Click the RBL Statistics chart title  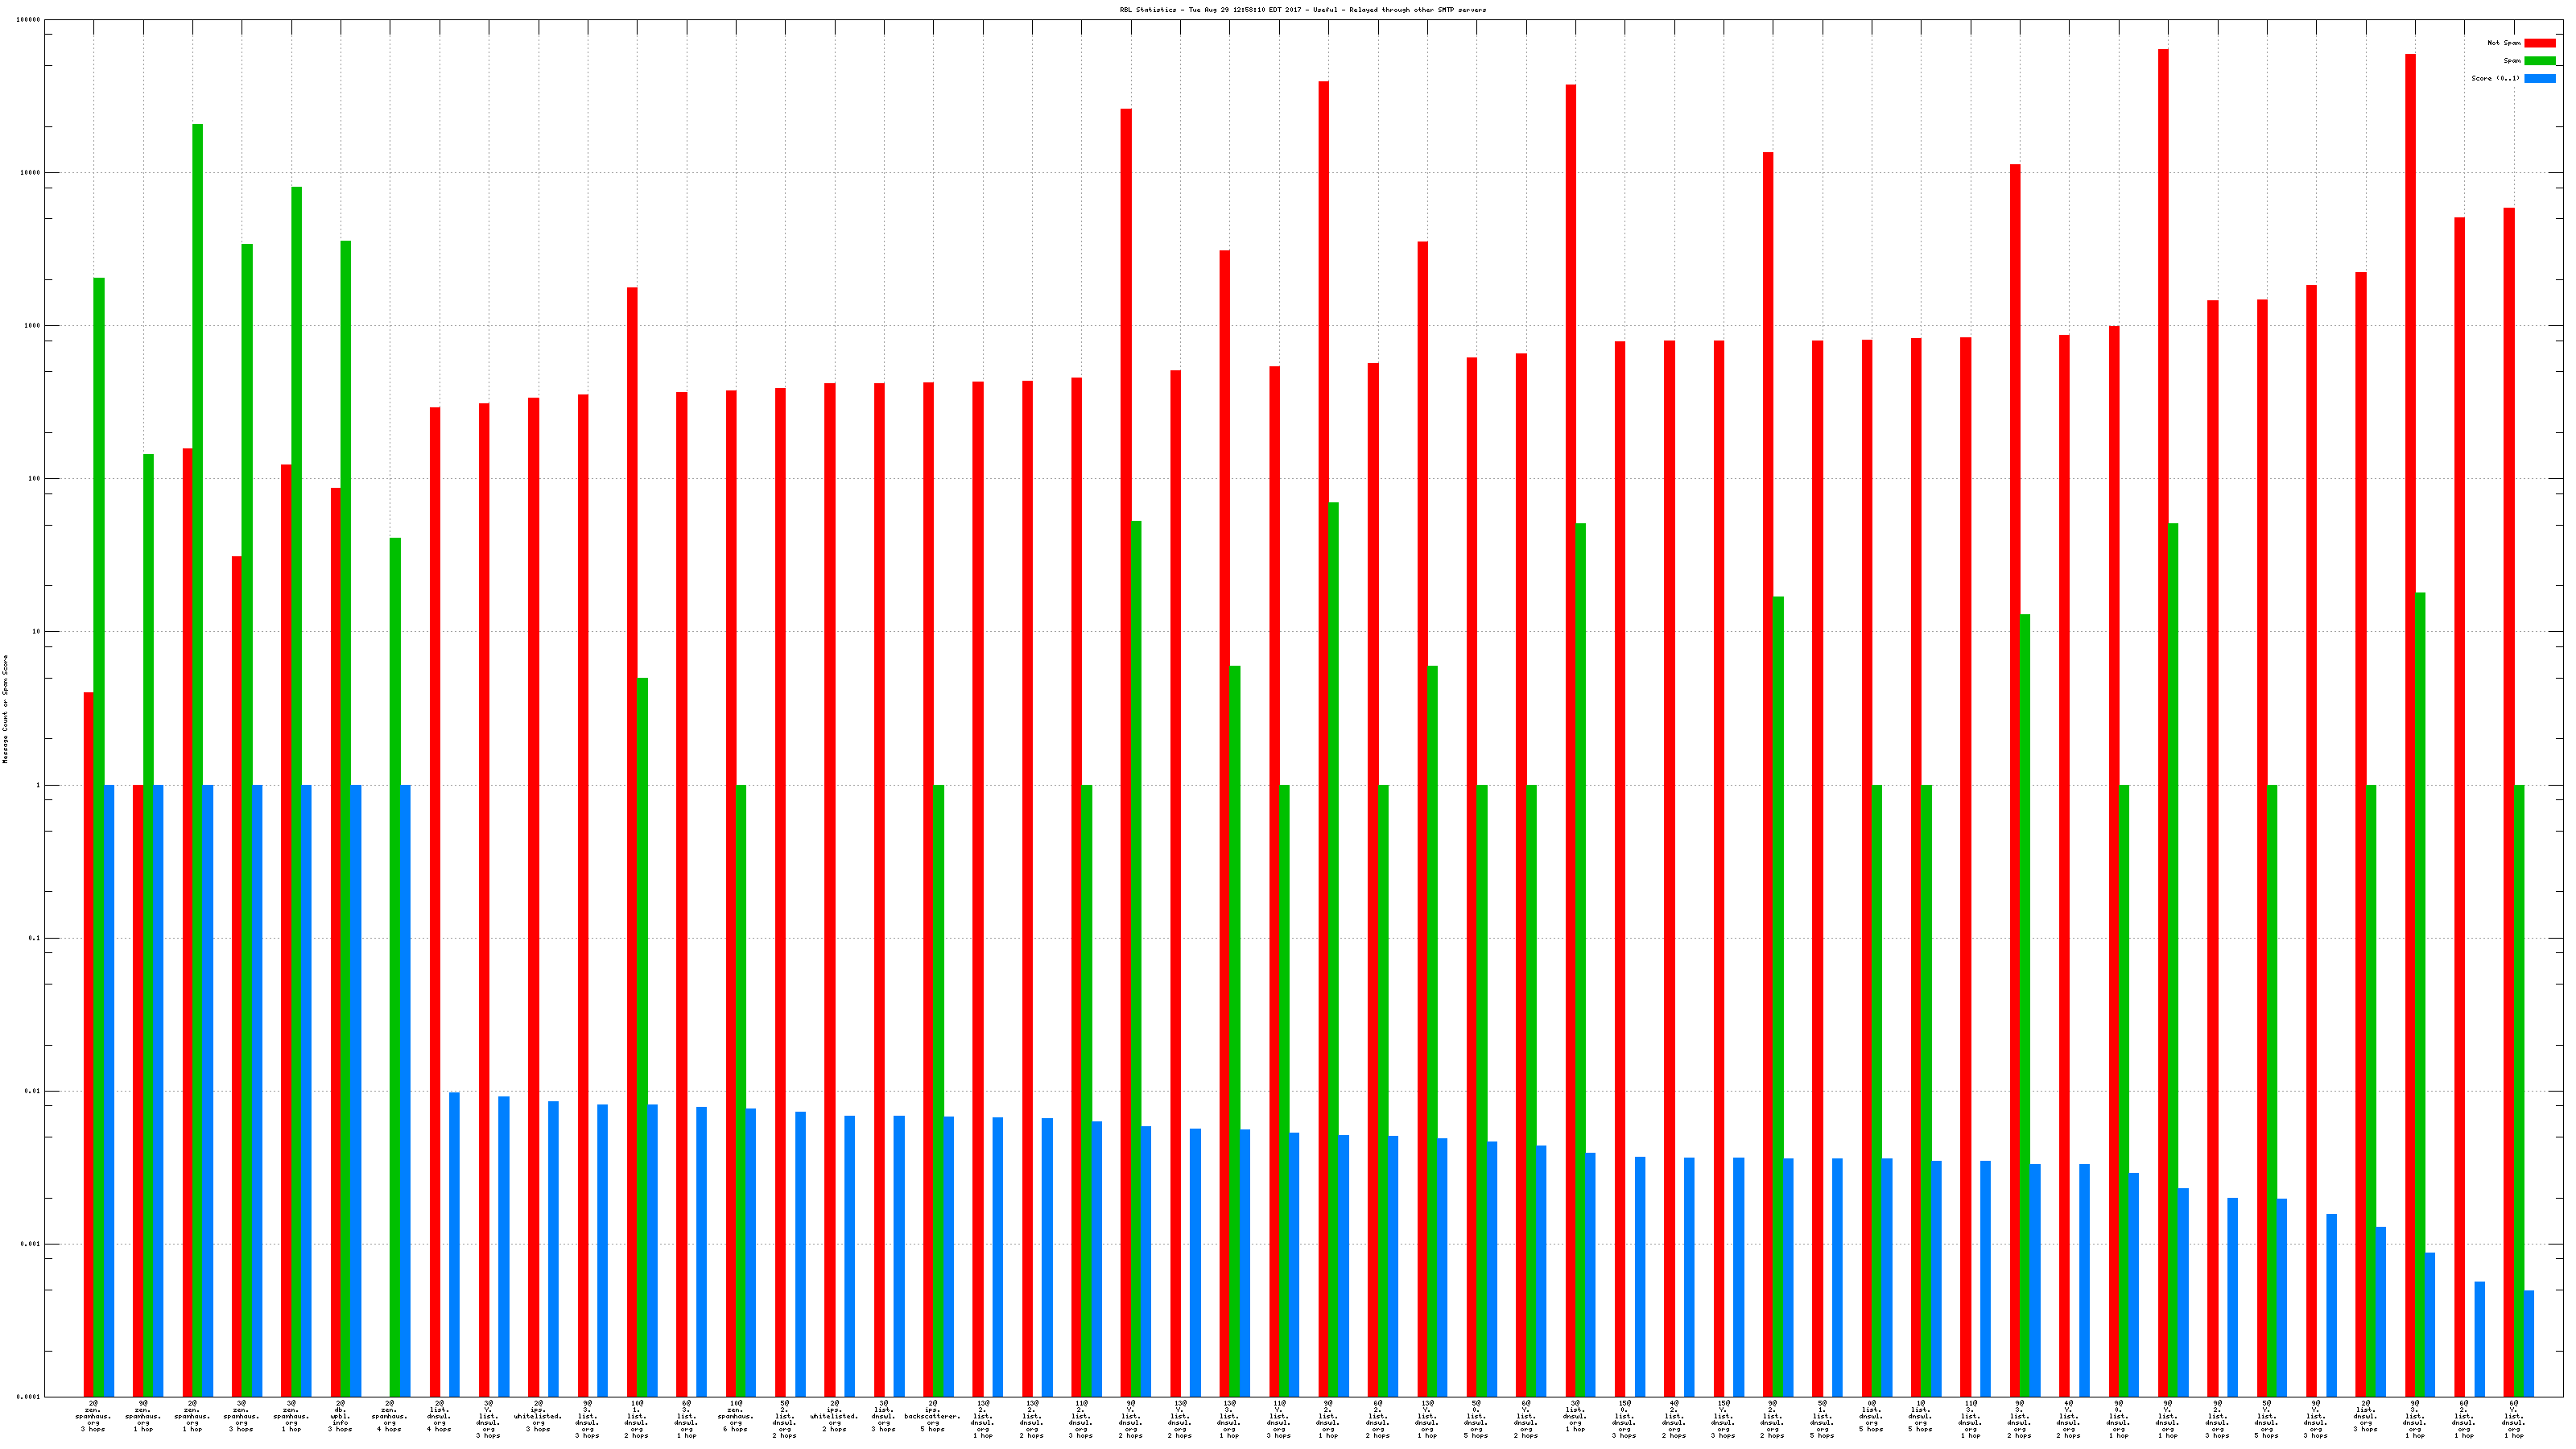coord(1302,10)
